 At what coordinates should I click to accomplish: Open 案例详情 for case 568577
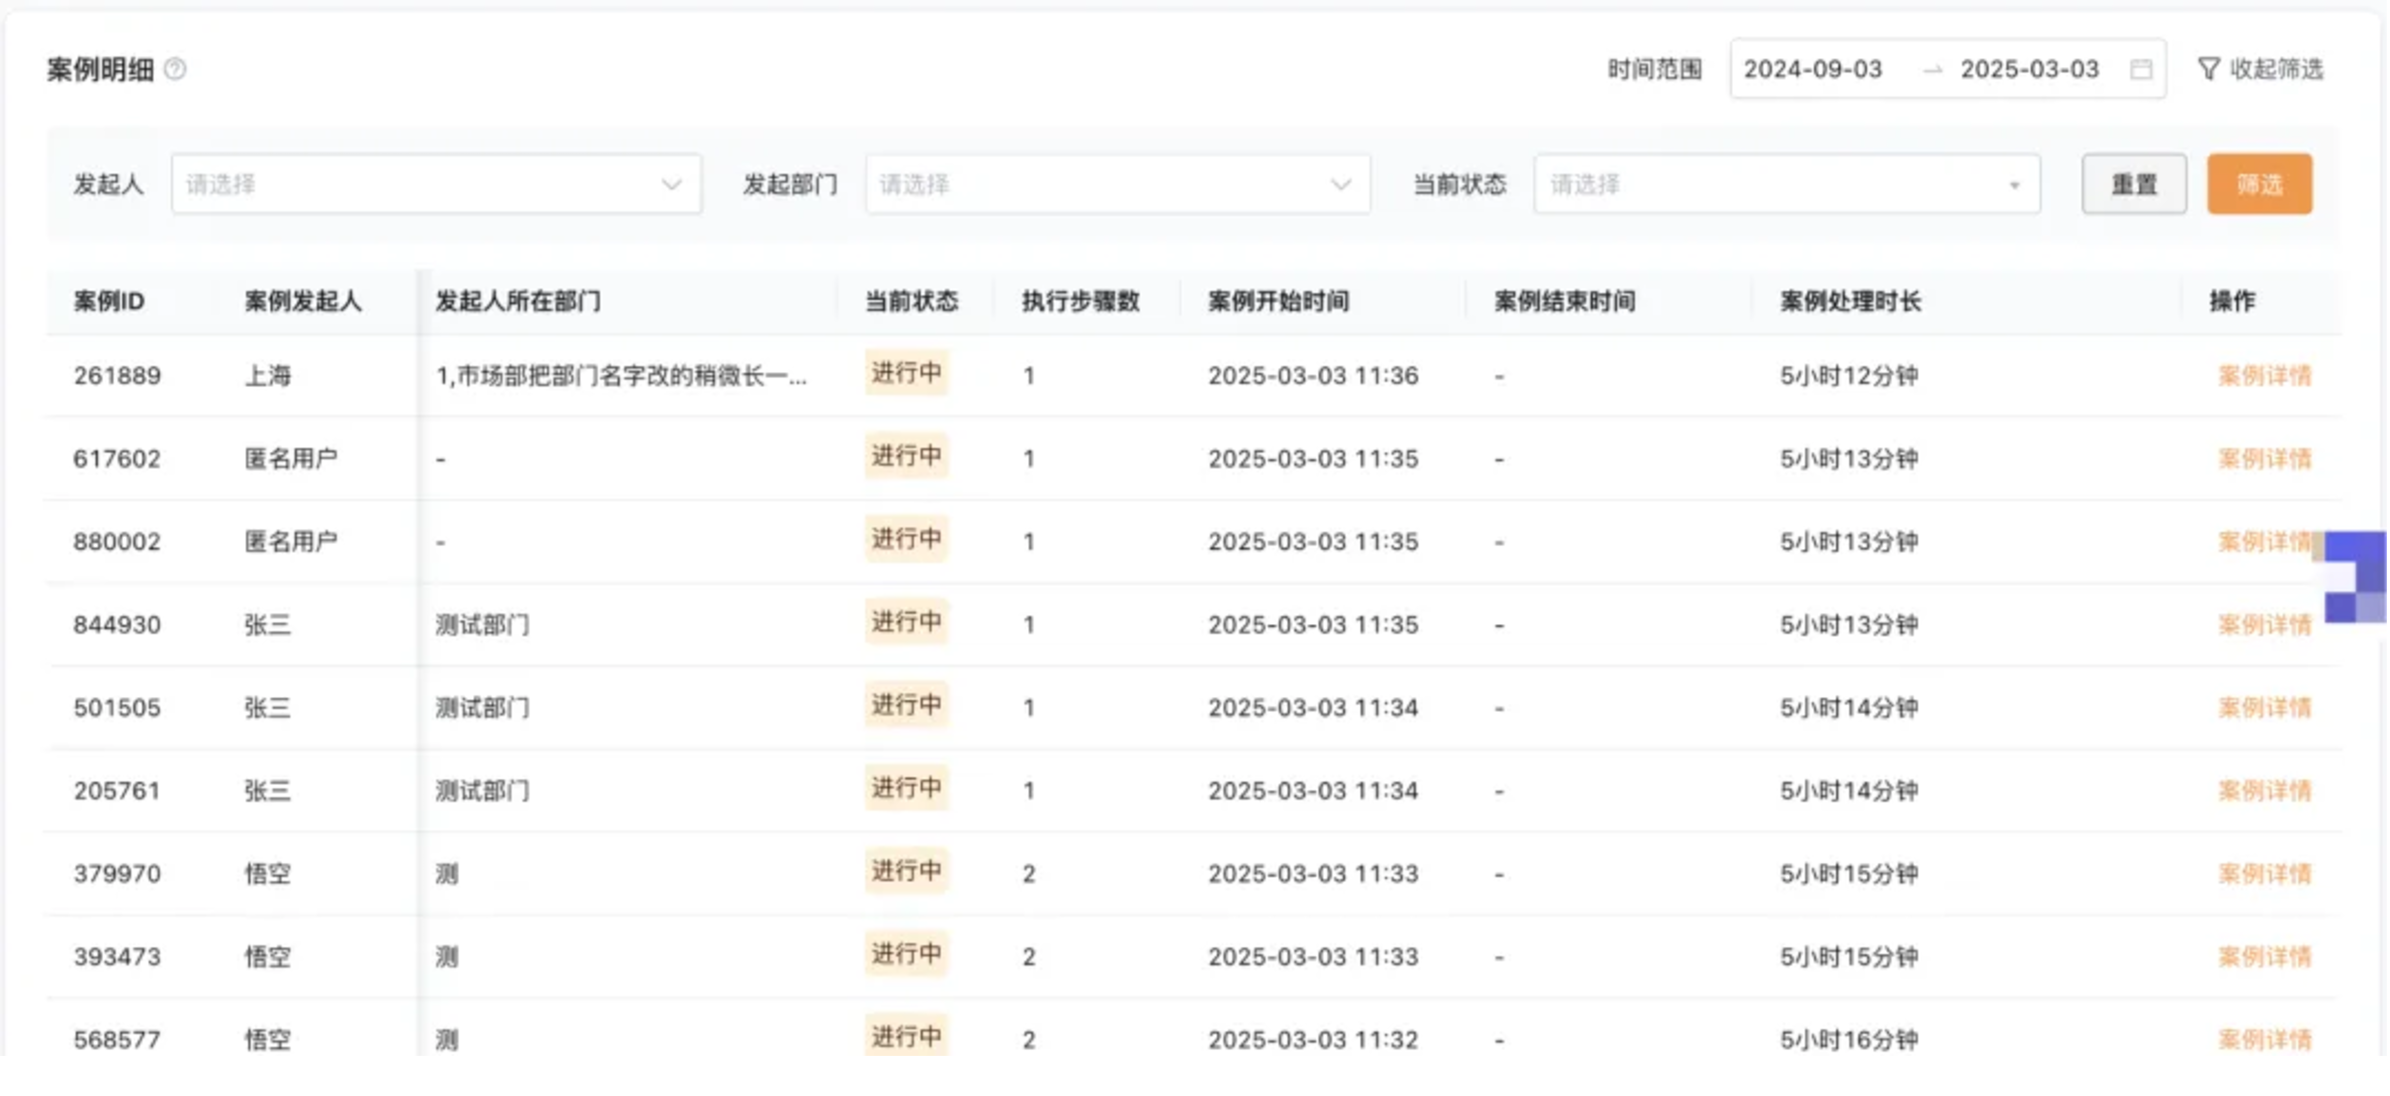(2265, 1040)
